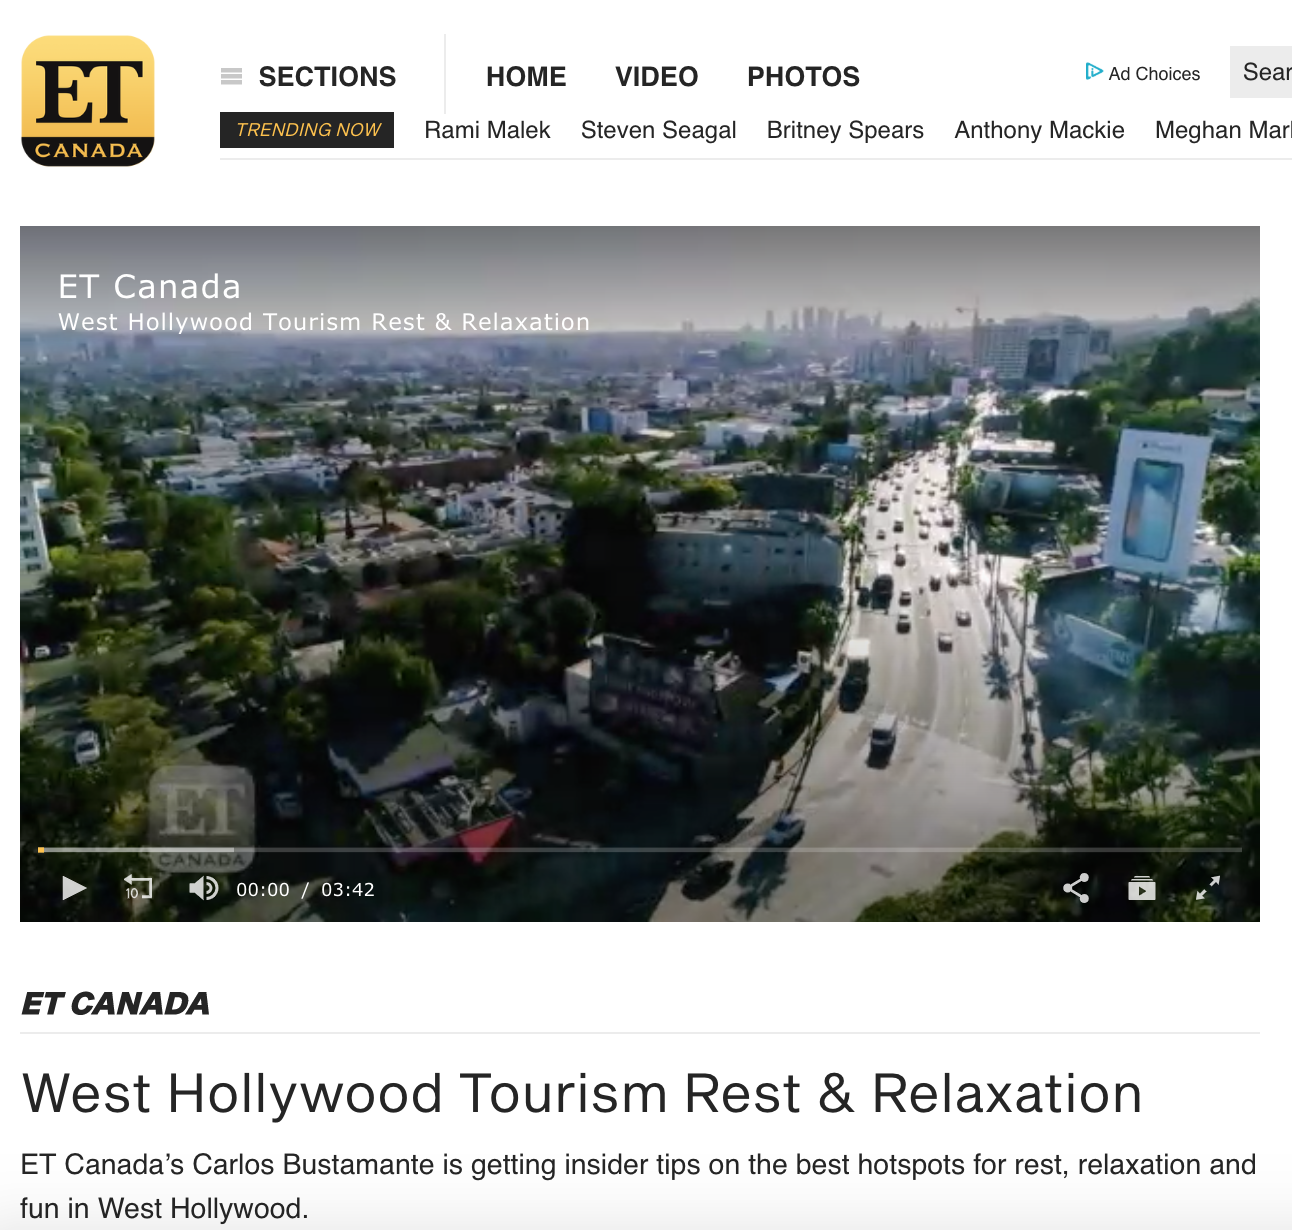Viewport: 1292px width, 1230px height.
Task: Click the TRENDING NOW label
Action: pos(307,130)
